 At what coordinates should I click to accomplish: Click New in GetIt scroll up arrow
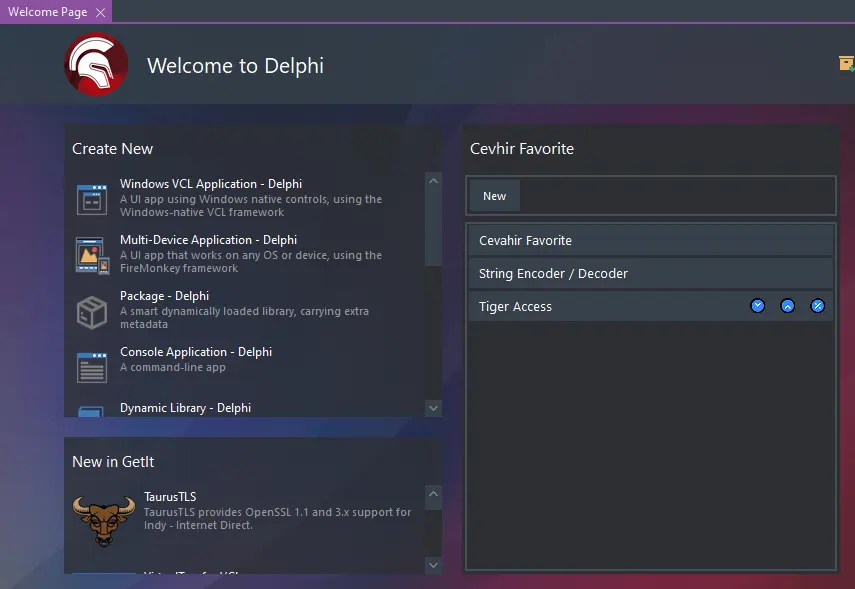click(433, 494)
